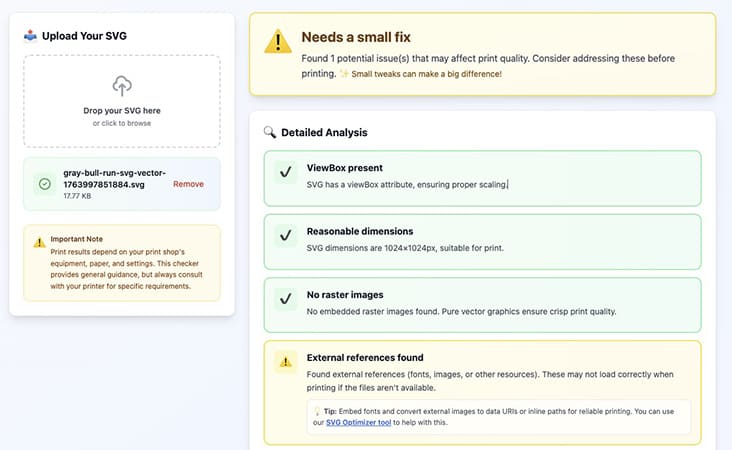The image size is (732, 450).
Task: Click the large warning triangle in summary banner
Action: click(x=277, y=42)
